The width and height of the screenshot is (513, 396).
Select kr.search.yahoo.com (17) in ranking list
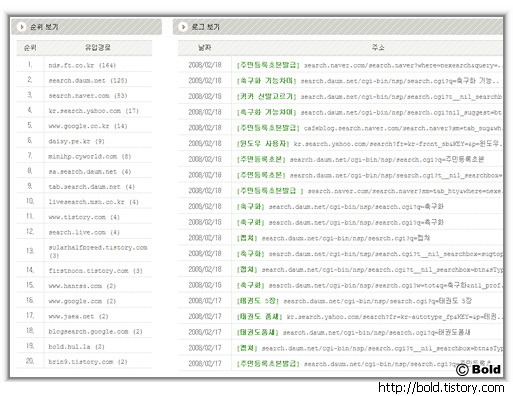click(93, 111)
